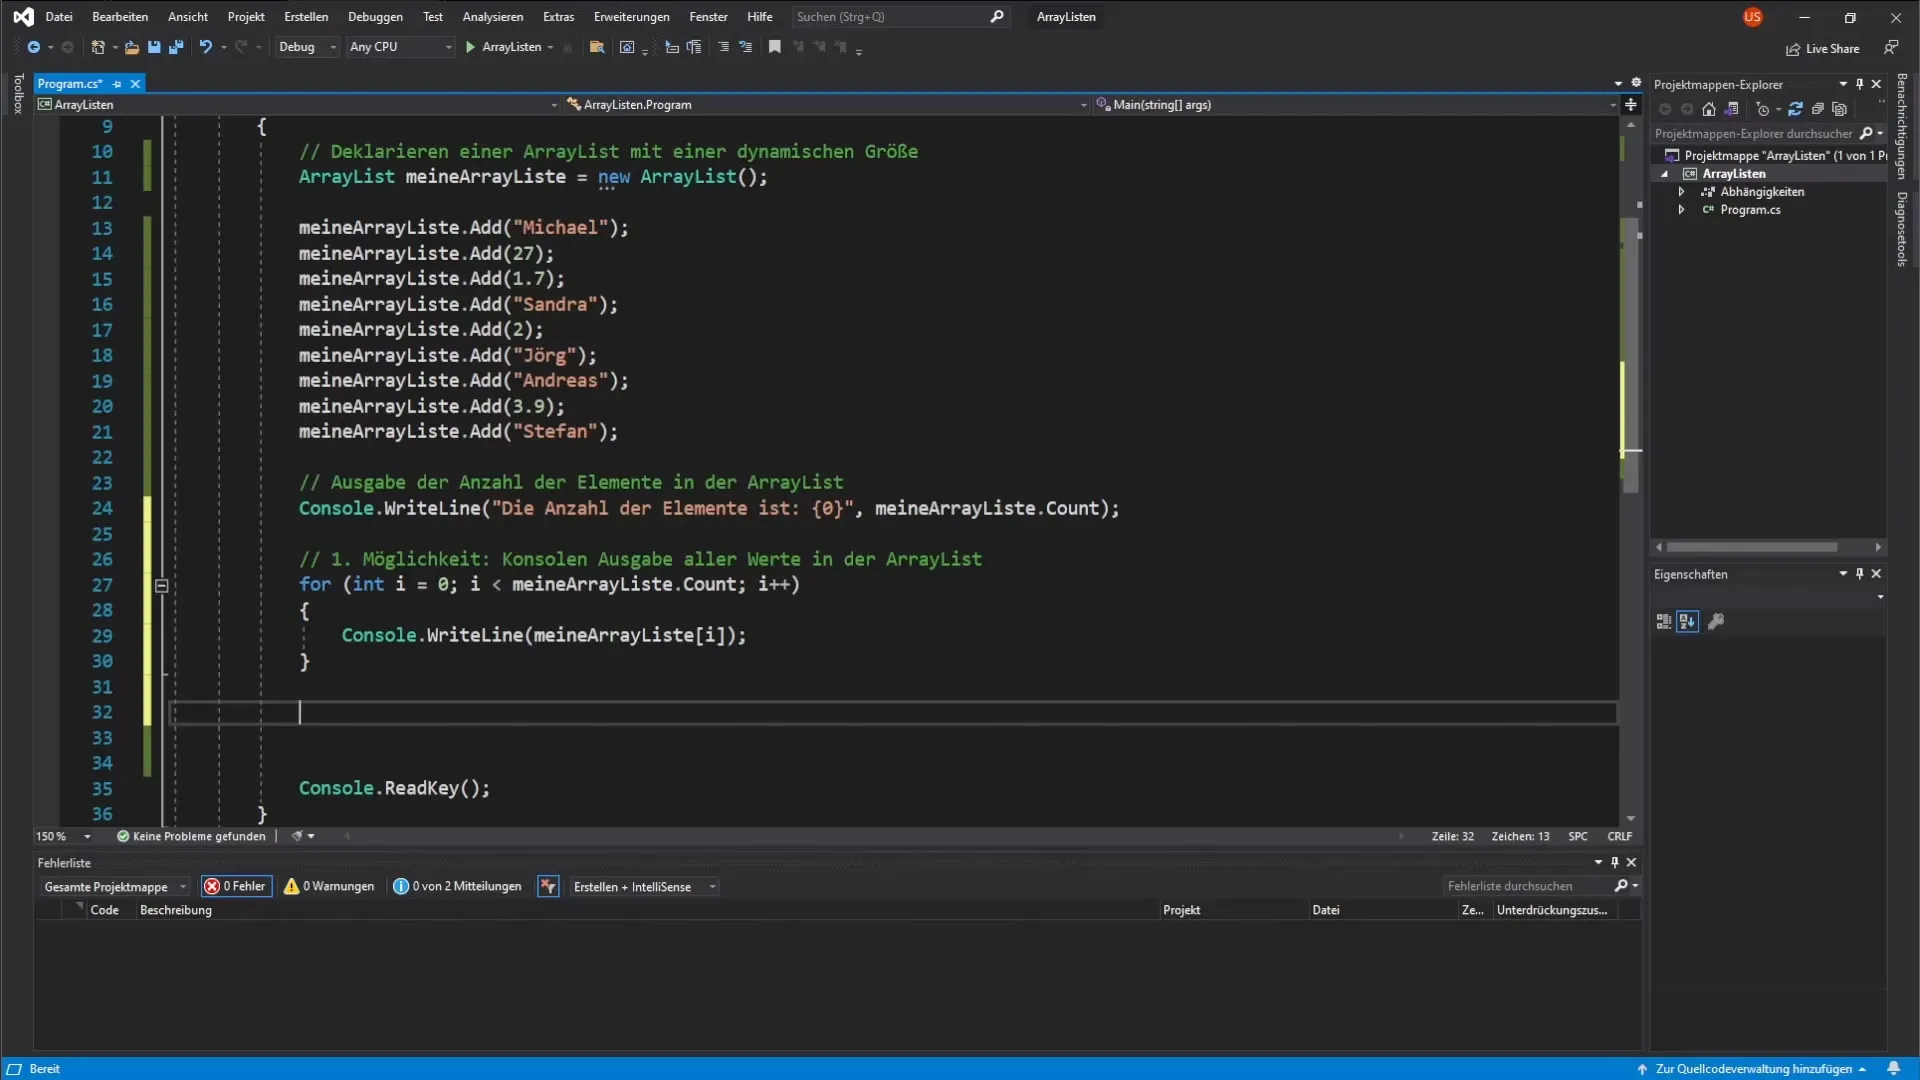
Task: Click the pending changes filter clock icon
Action: [x=1763, y=109]
